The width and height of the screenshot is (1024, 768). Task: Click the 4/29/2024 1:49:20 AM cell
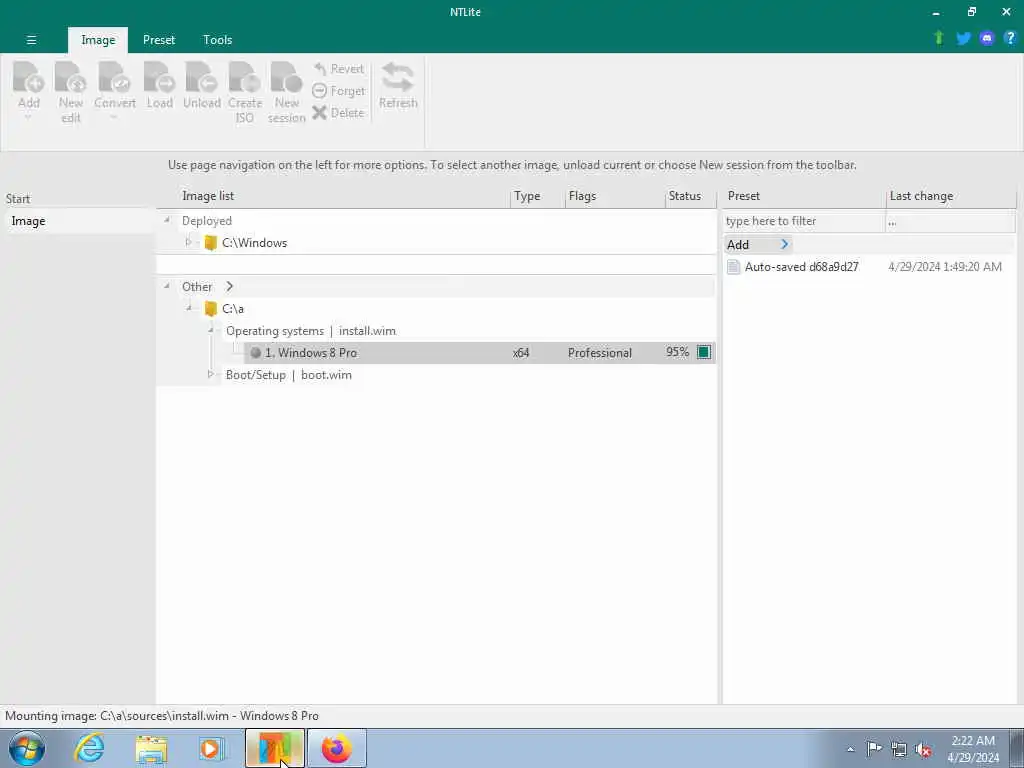(x=944, y=266)
